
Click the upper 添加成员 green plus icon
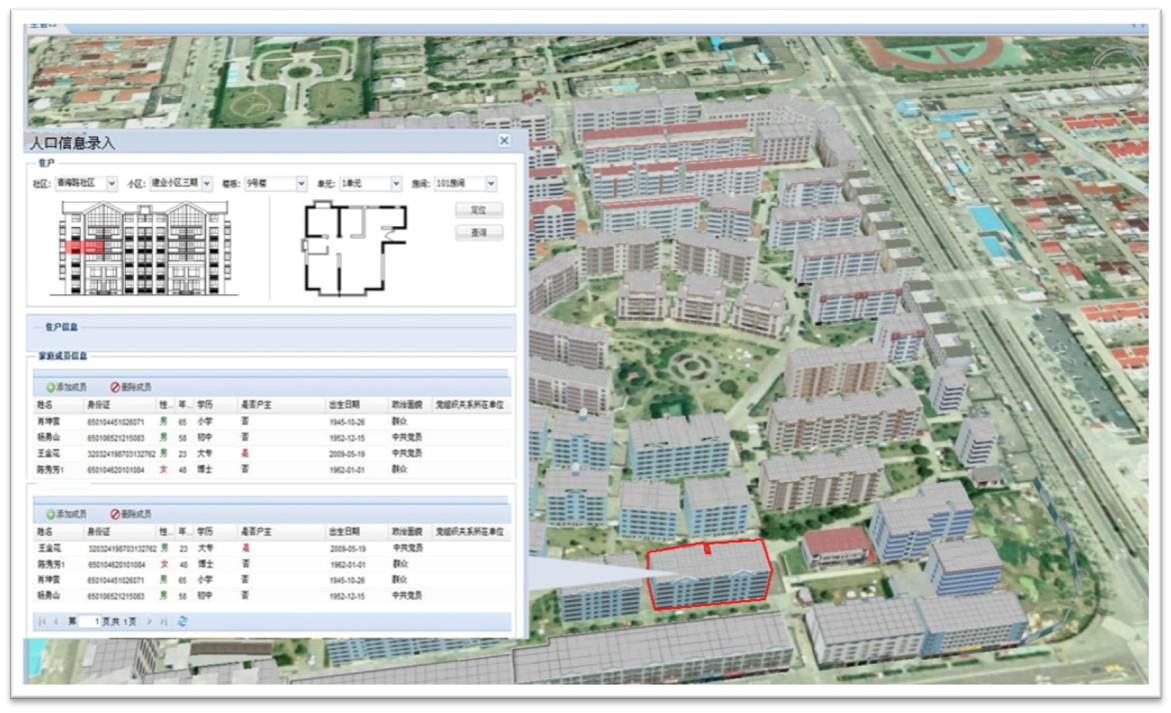tap(51, 386)
